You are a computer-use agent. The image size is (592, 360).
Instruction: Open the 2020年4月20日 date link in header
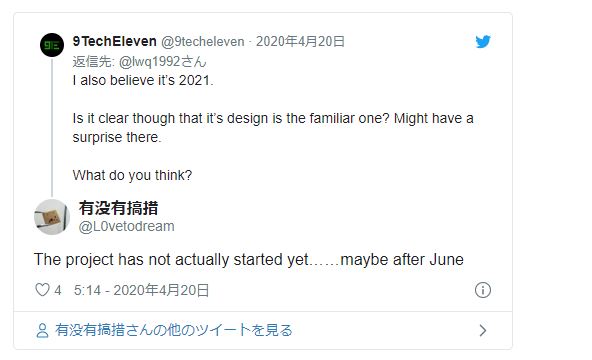[x=301, y=41]
